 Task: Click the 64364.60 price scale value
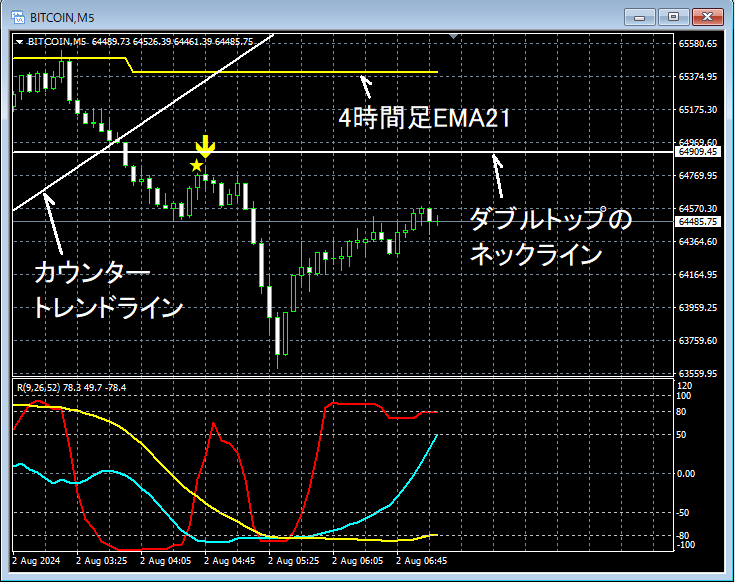coord(698,241)
